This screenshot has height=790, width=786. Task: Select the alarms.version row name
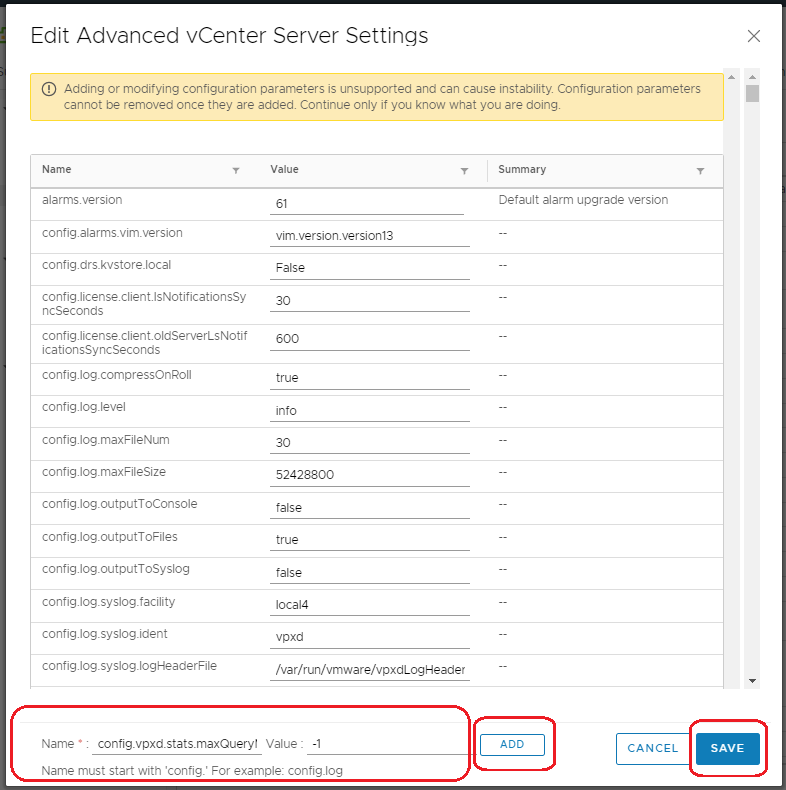tap(82, 200)
